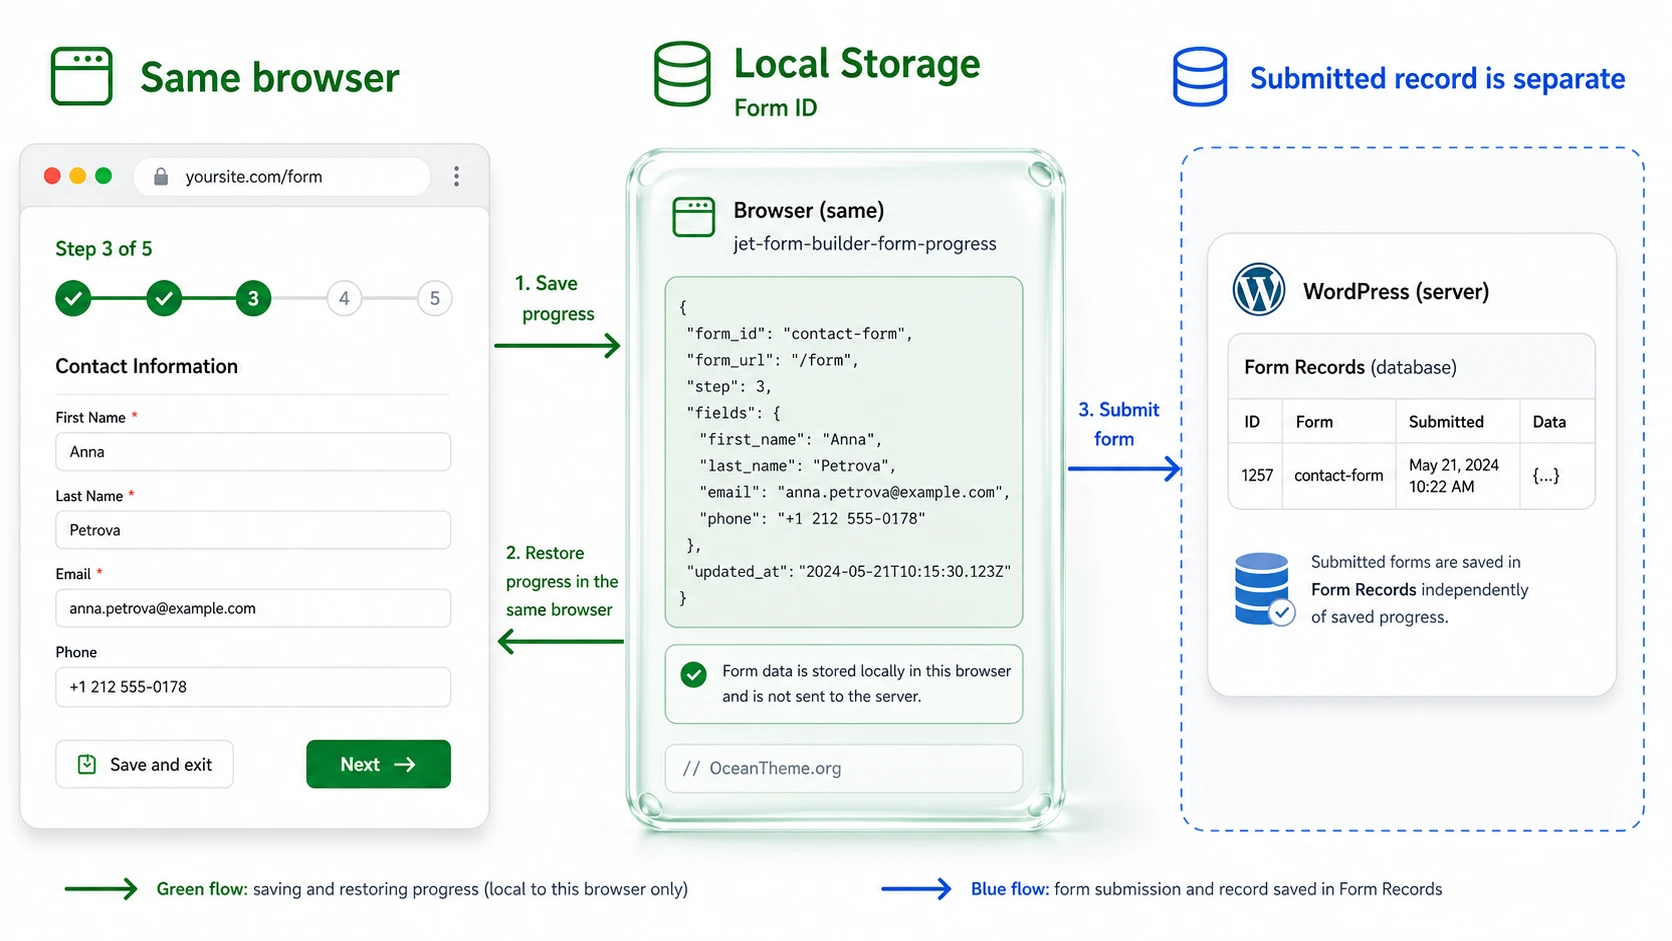The image size is (1672, 941).
Task: Click the Step 3 of 5 label
Action: coord(104,249)
